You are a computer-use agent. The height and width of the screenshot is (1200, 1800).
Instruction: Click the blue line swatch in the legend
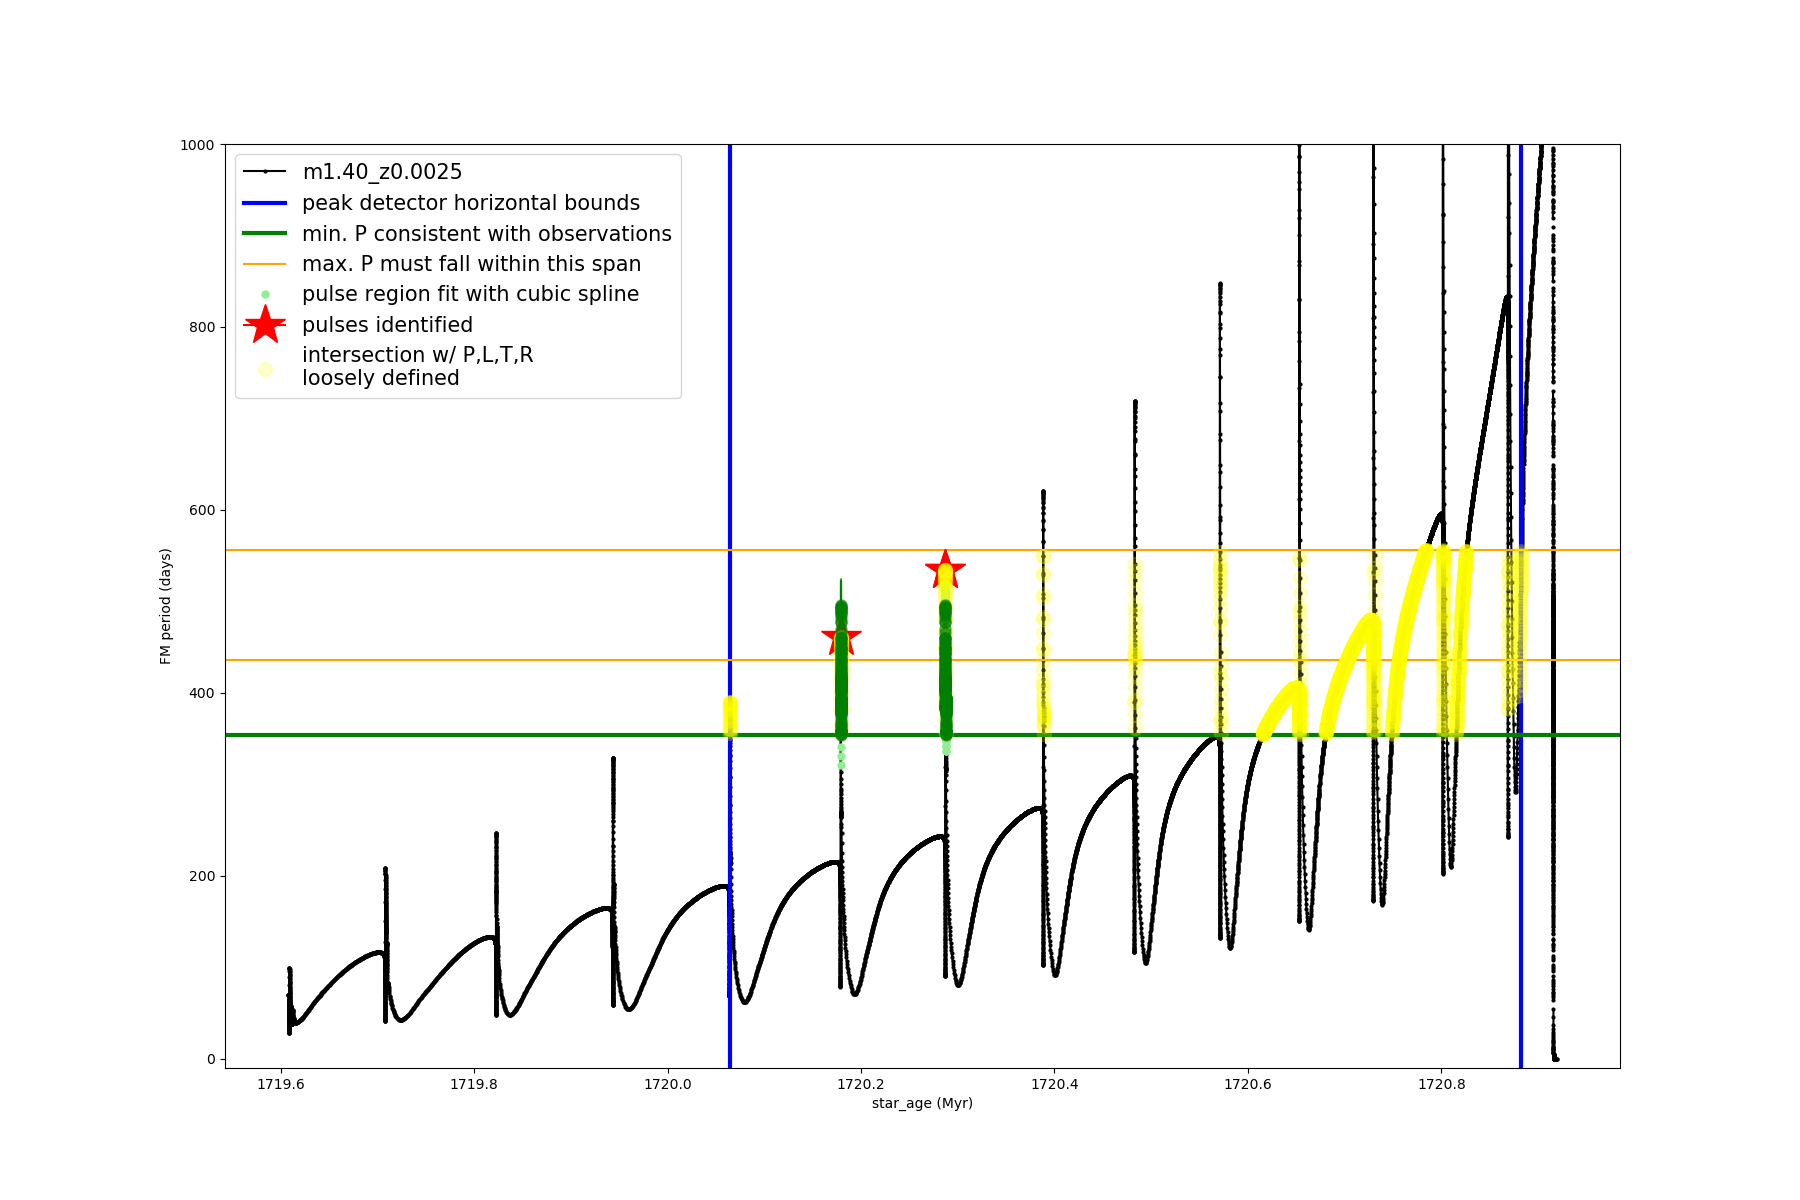point(265,203)
